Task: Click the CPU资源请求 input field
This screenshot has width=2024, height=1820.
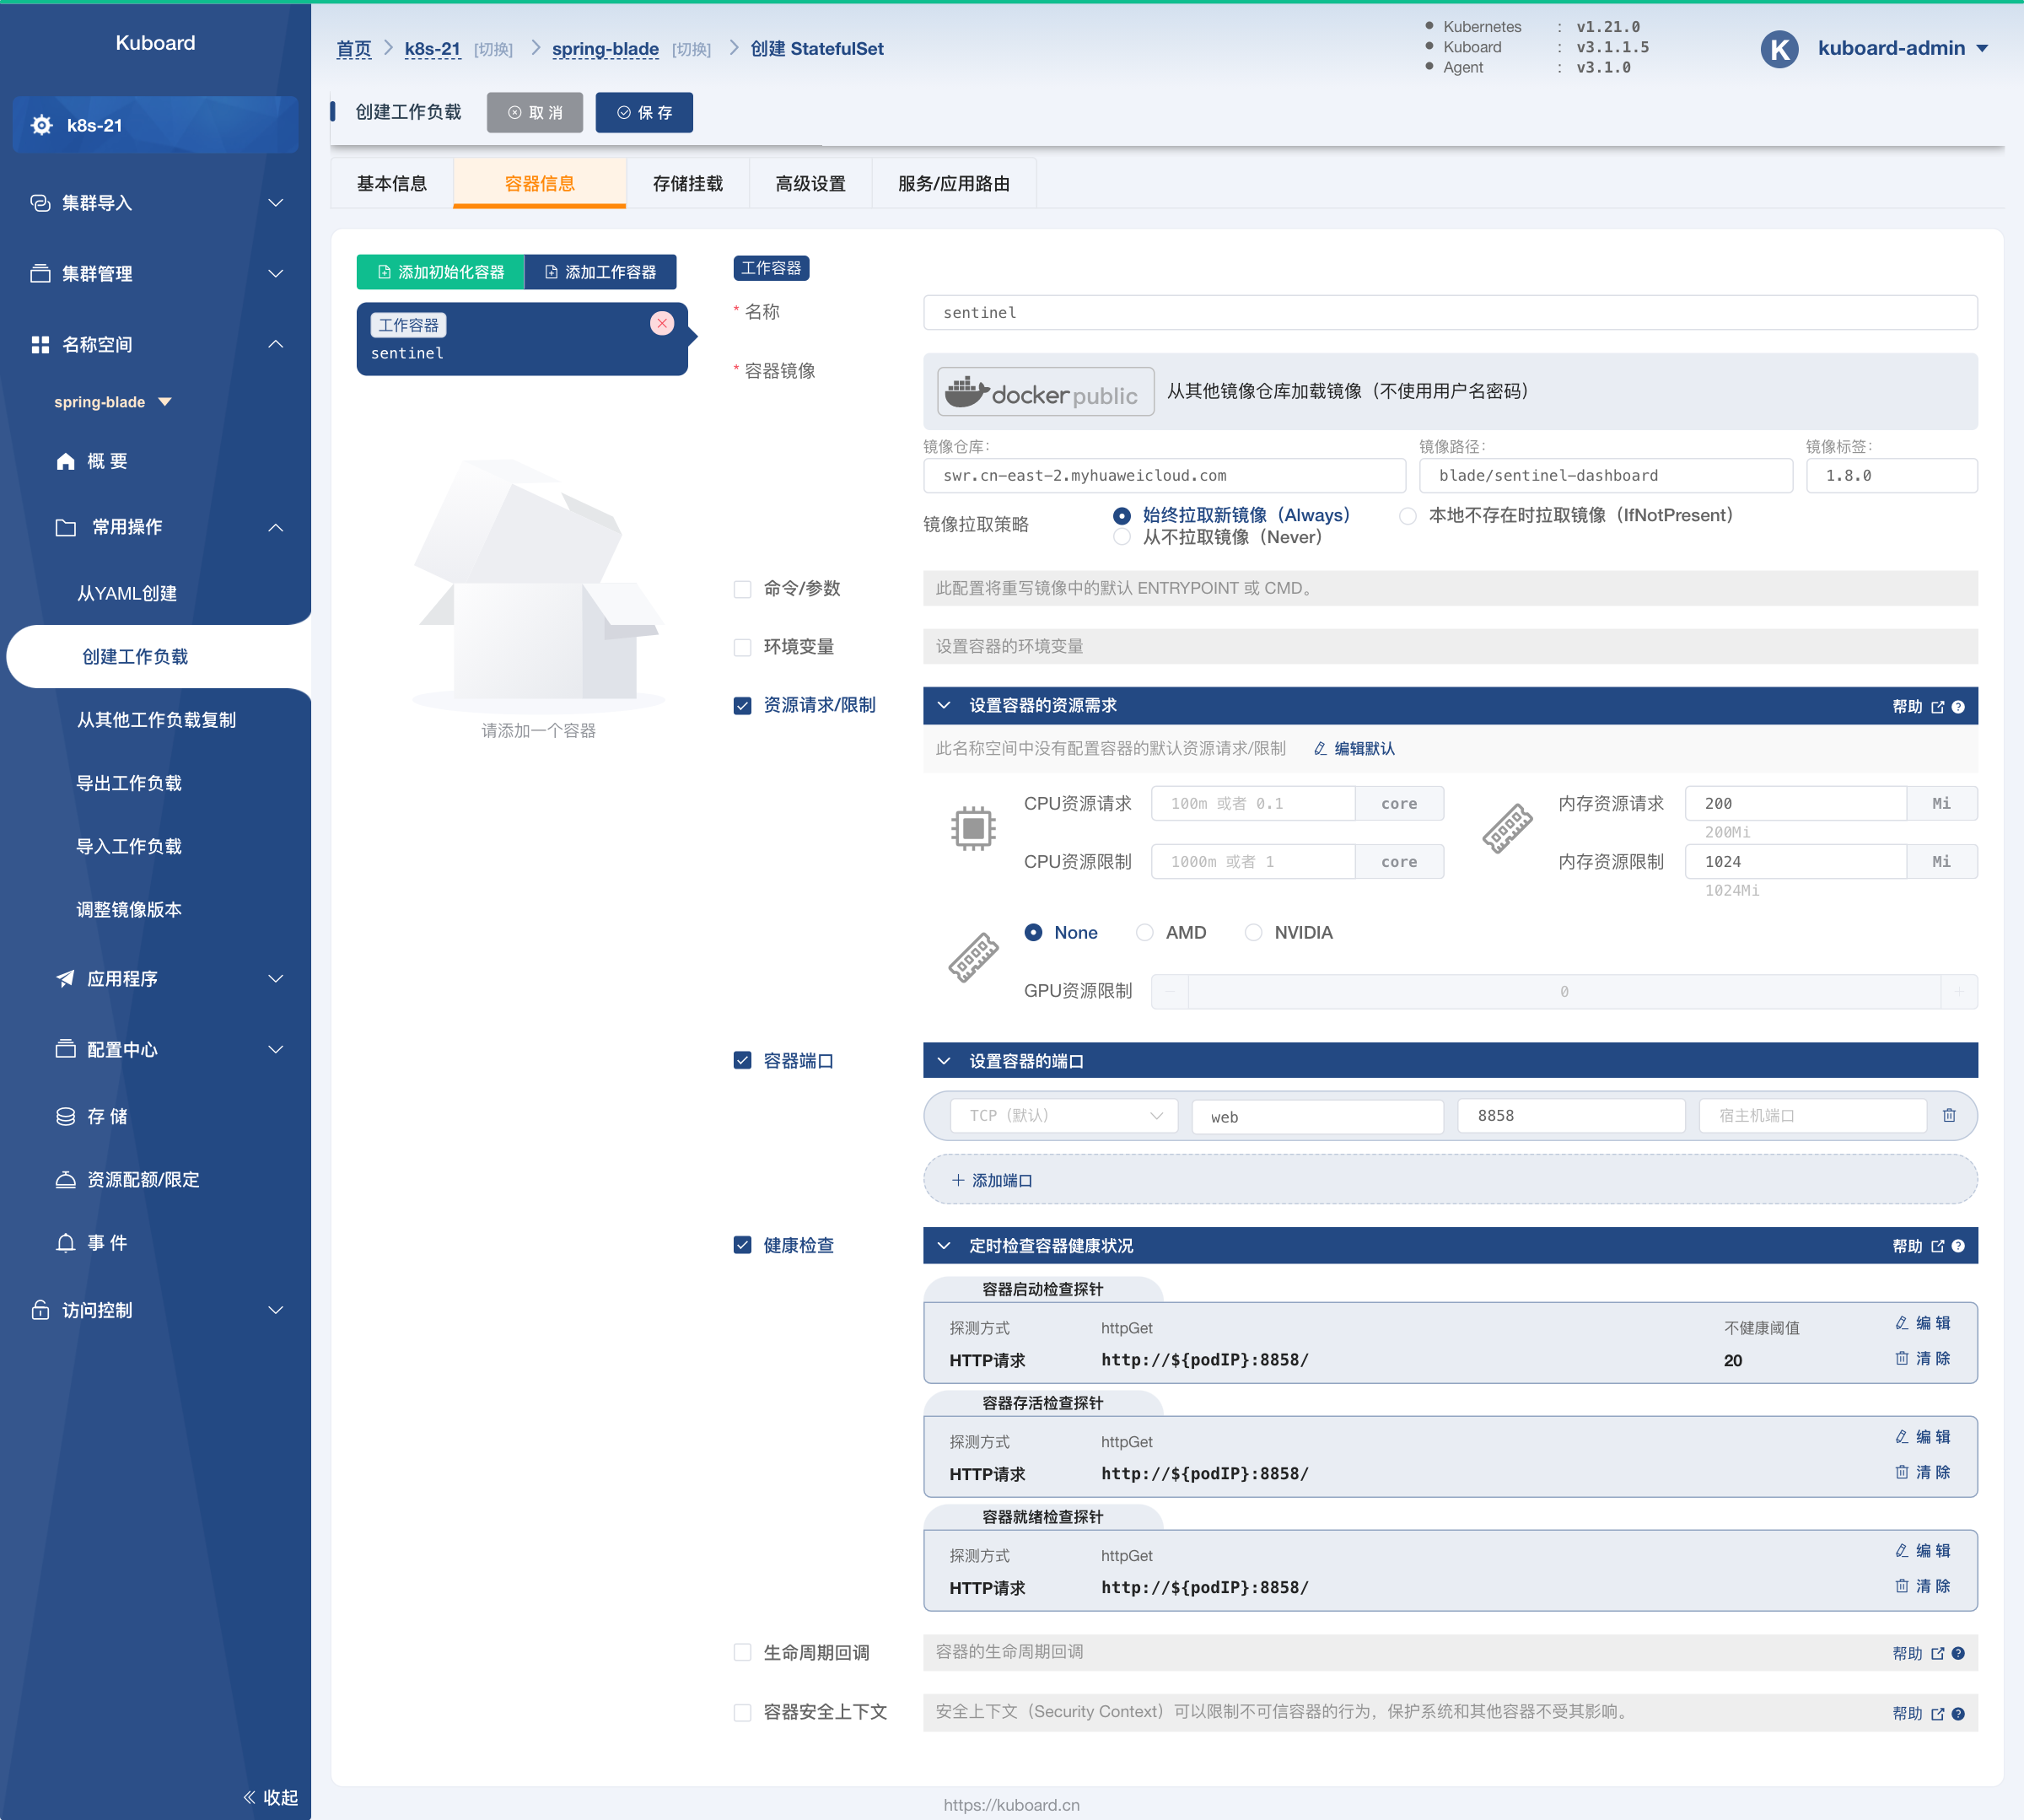Action: click(1253, 804)
